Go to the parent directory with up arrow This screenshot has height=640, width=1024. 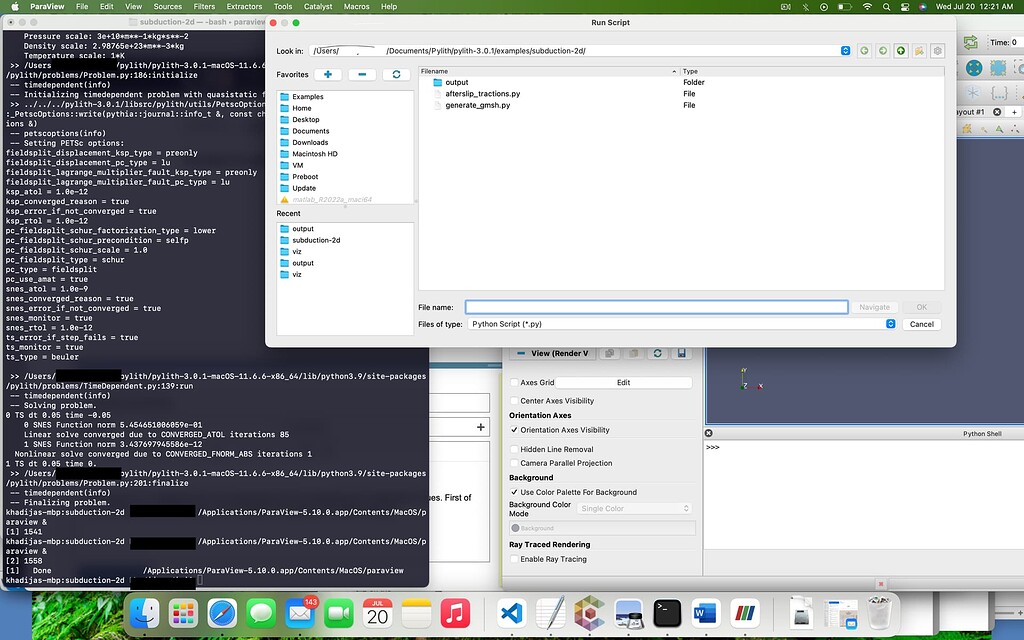coord(900,50)
